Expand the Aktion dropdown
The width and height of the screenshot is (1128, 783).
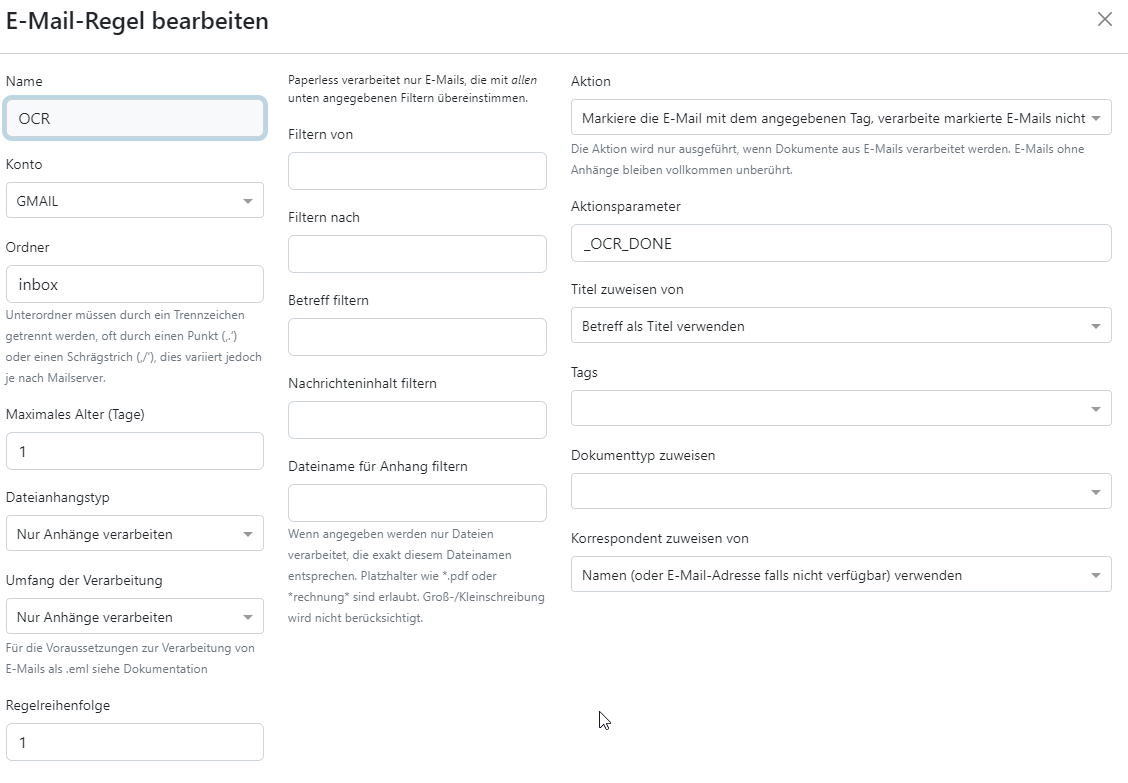[841, 117]
